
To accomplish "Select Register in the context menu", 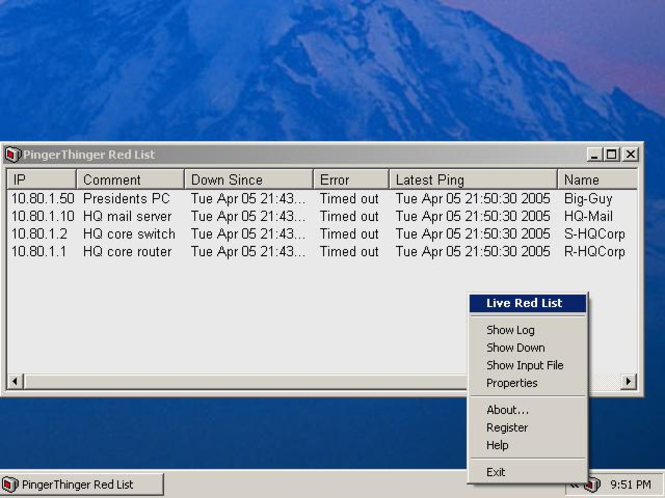I will 528,428.
